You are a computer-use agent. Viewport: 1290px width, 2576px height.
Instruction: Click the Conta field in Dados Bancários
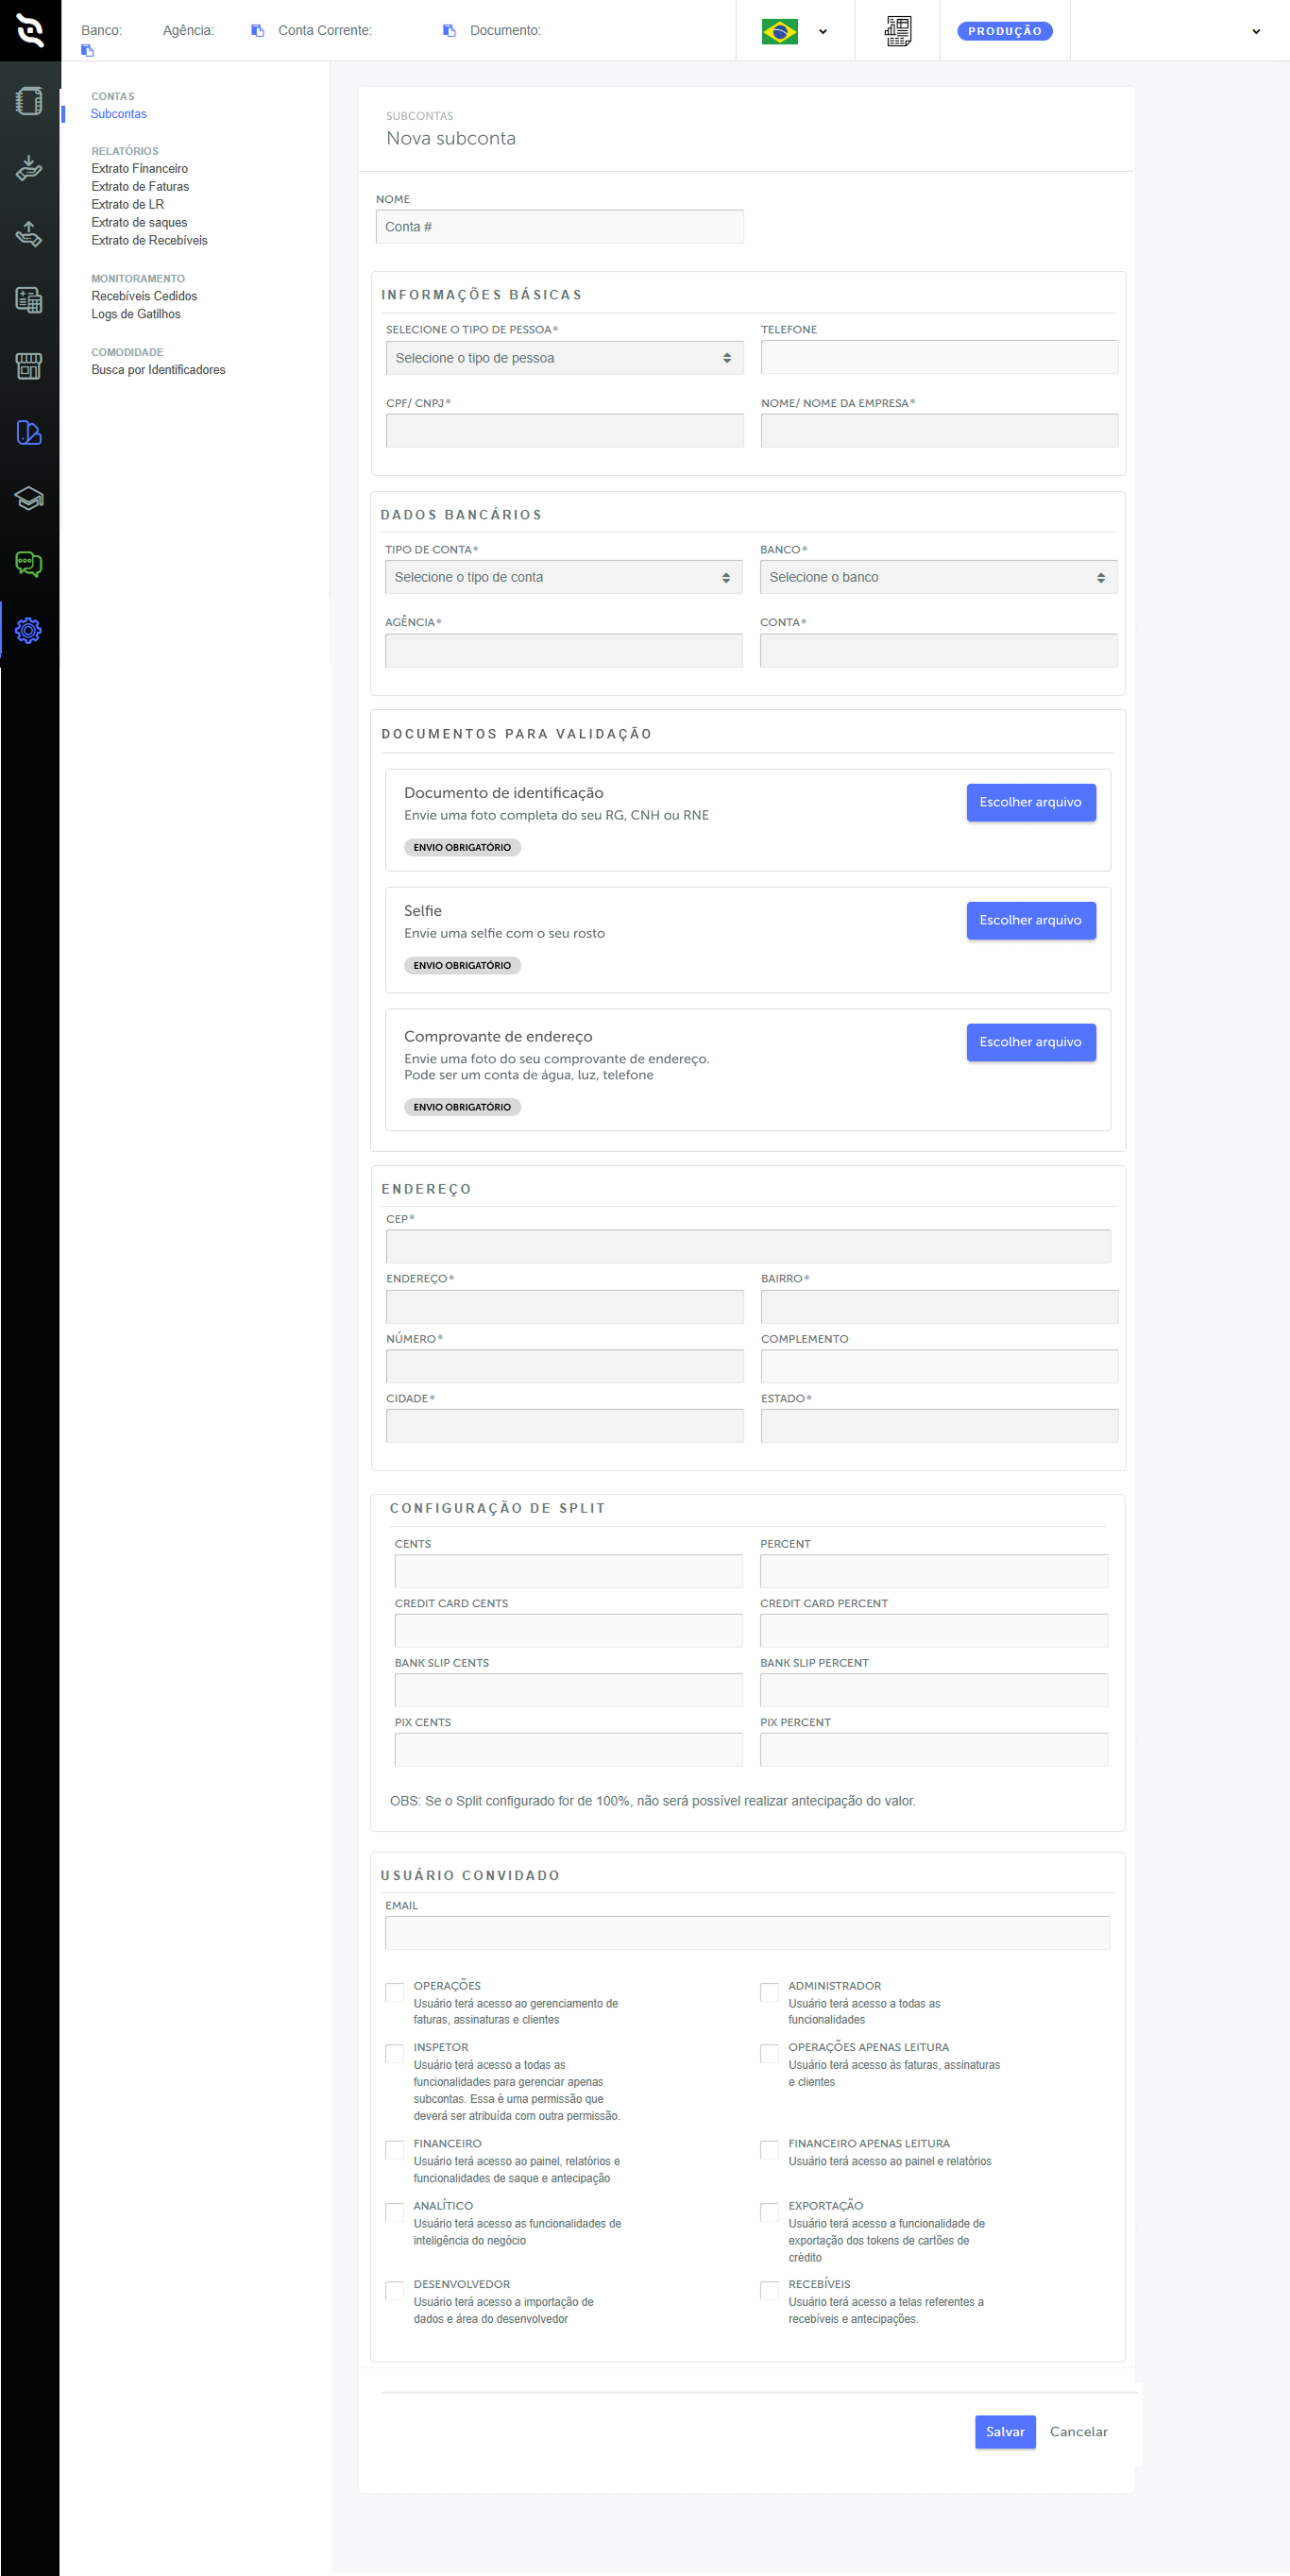(x=938, y=650)
